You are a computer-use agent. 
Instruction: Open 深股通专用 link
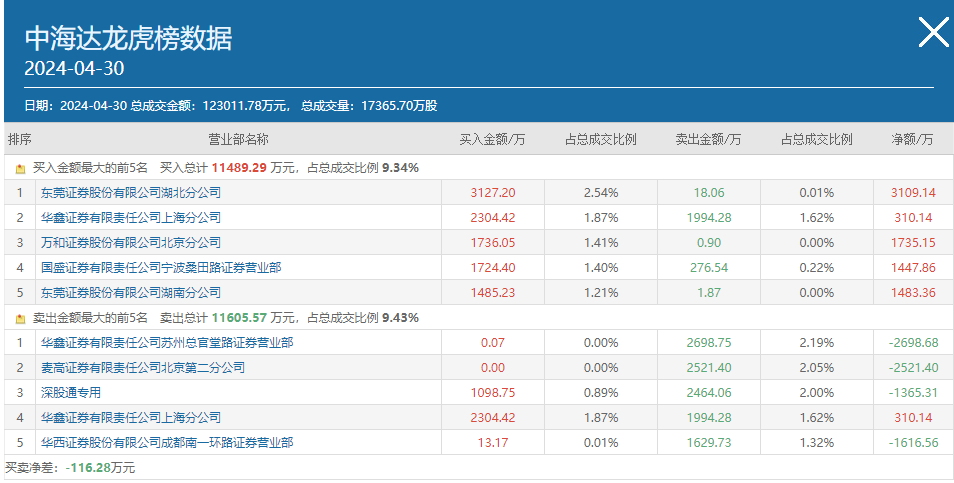point(71,392)
